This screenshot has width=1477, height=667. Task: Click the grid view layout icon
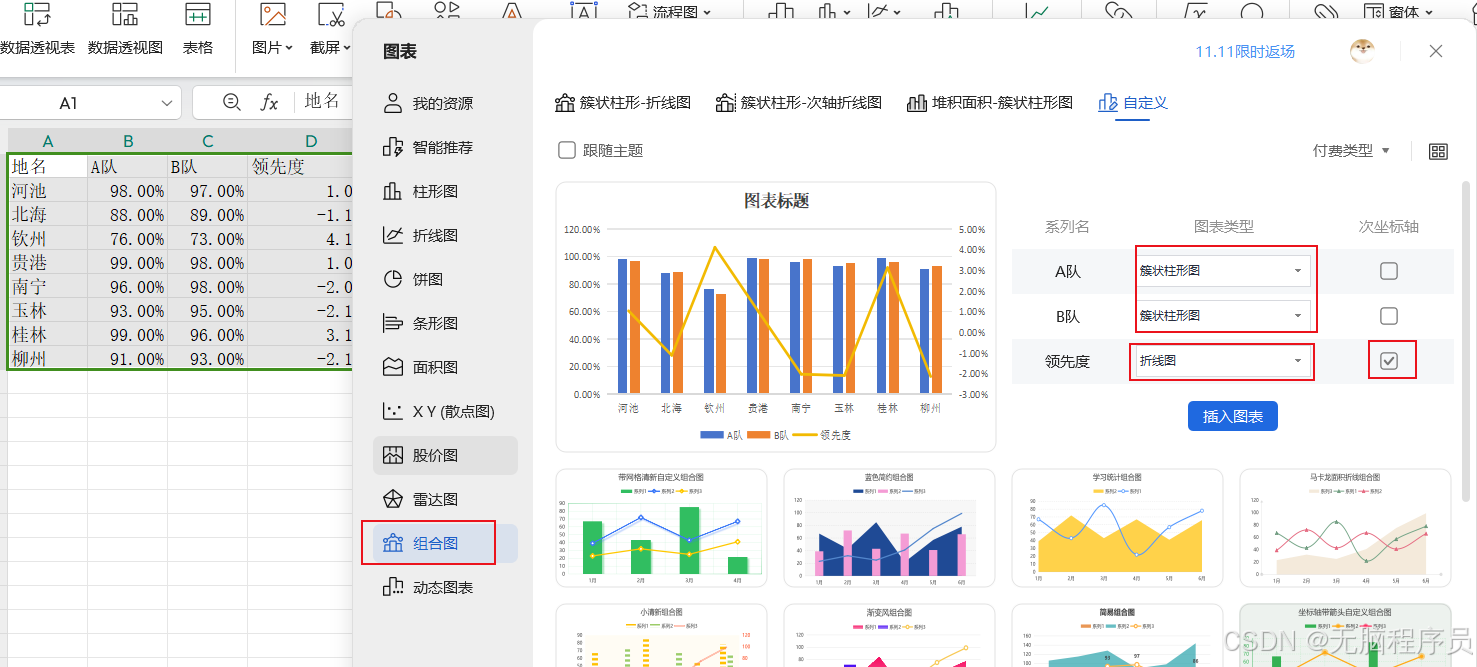[x=1438, y=151]
